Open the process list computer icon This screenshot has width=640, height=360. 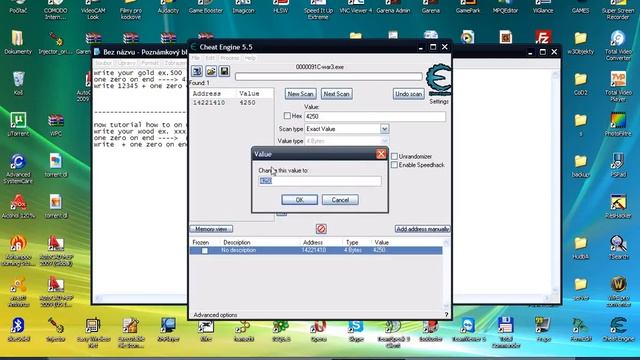[x=197, y=71]
